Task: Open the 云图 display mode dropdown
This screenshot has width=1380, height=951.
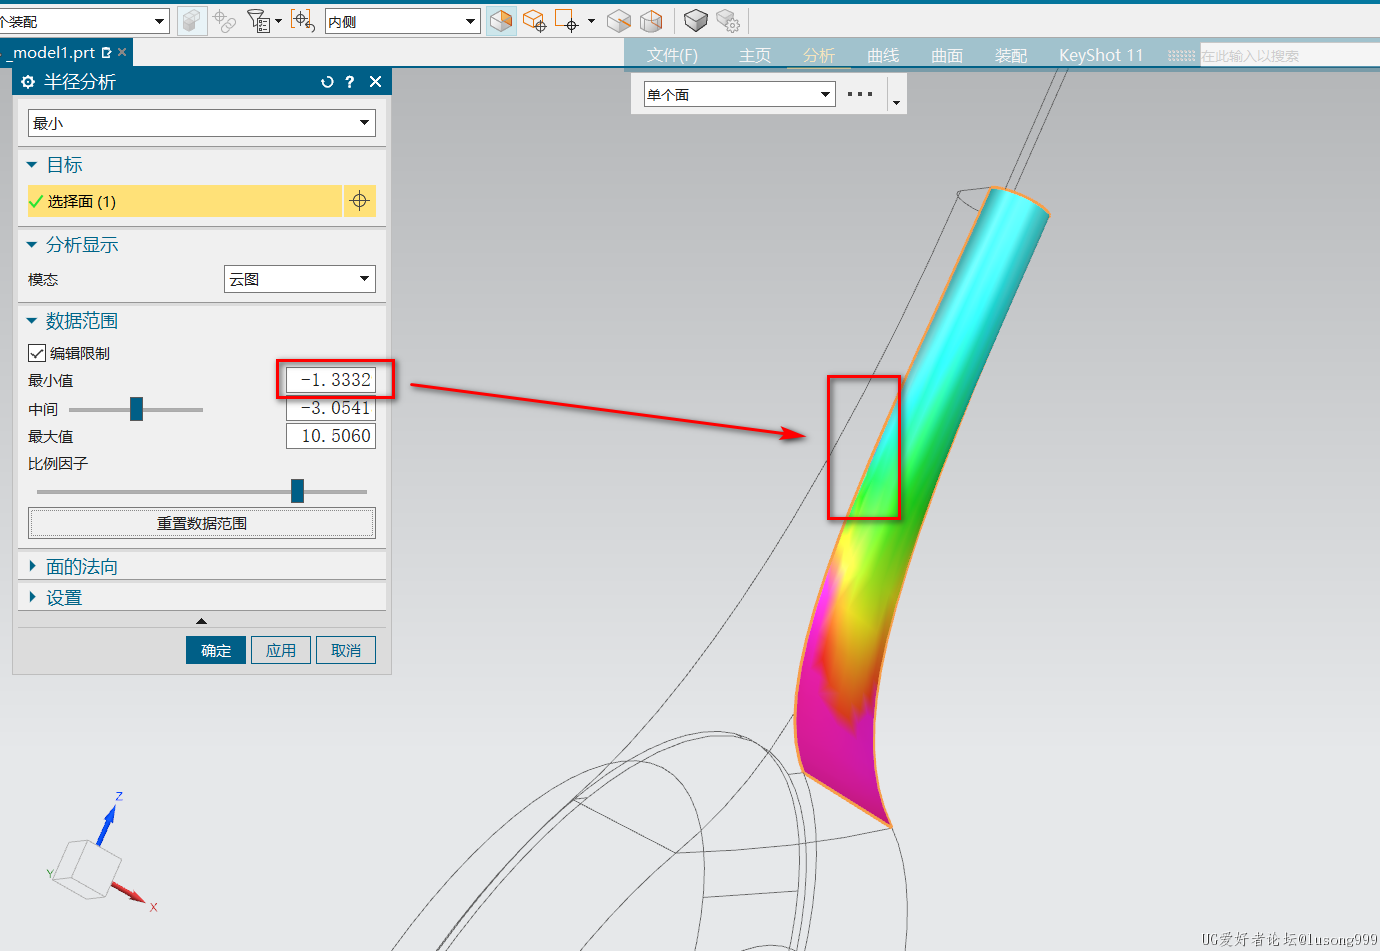Action: point(300,279)
